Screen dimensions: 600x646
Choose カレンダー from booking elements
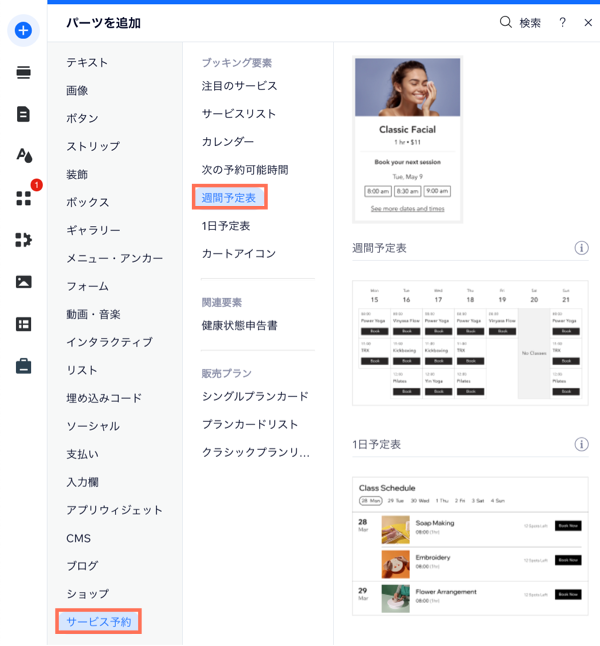click(x=228, y=142)
